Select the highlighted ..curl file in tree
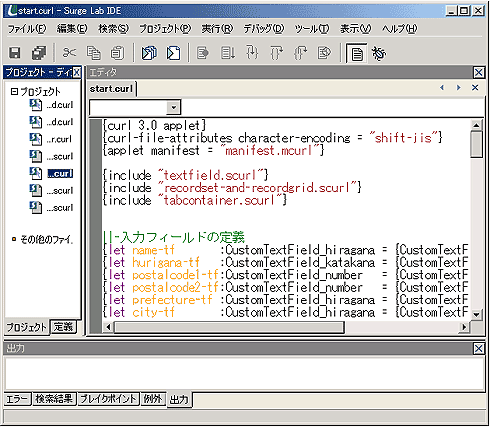Image resolution: width=490 pixels, height=427 pixels. tap(51, 173)
